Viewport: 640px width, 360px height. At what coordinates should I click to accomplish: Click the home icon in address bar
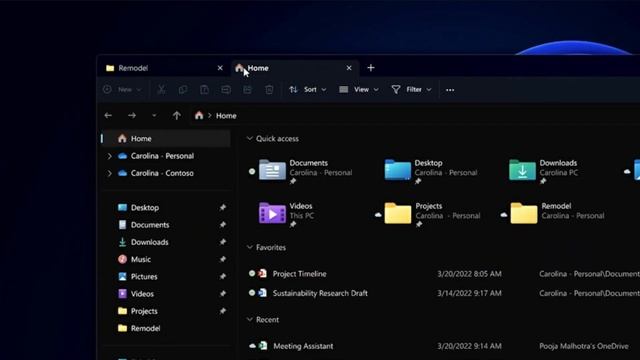point(199,116)
